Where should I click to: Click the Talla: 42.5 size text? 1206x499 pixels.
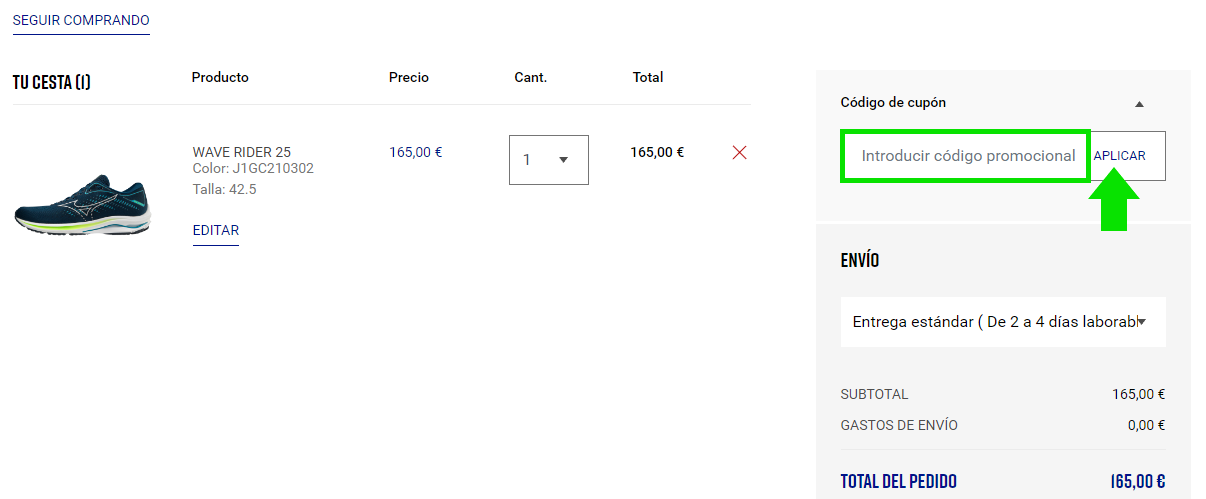pos(224,189)
